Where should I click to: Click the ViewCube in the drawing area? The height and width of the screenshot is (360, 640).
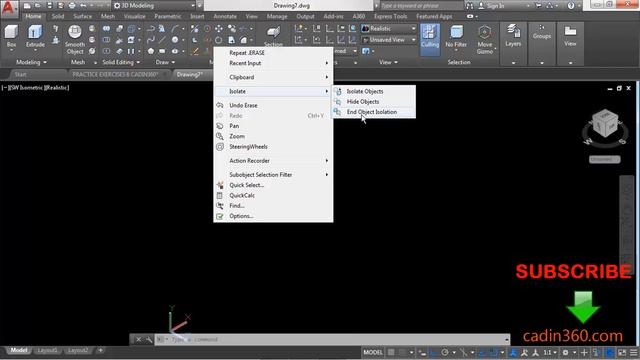tap(605, 124)
